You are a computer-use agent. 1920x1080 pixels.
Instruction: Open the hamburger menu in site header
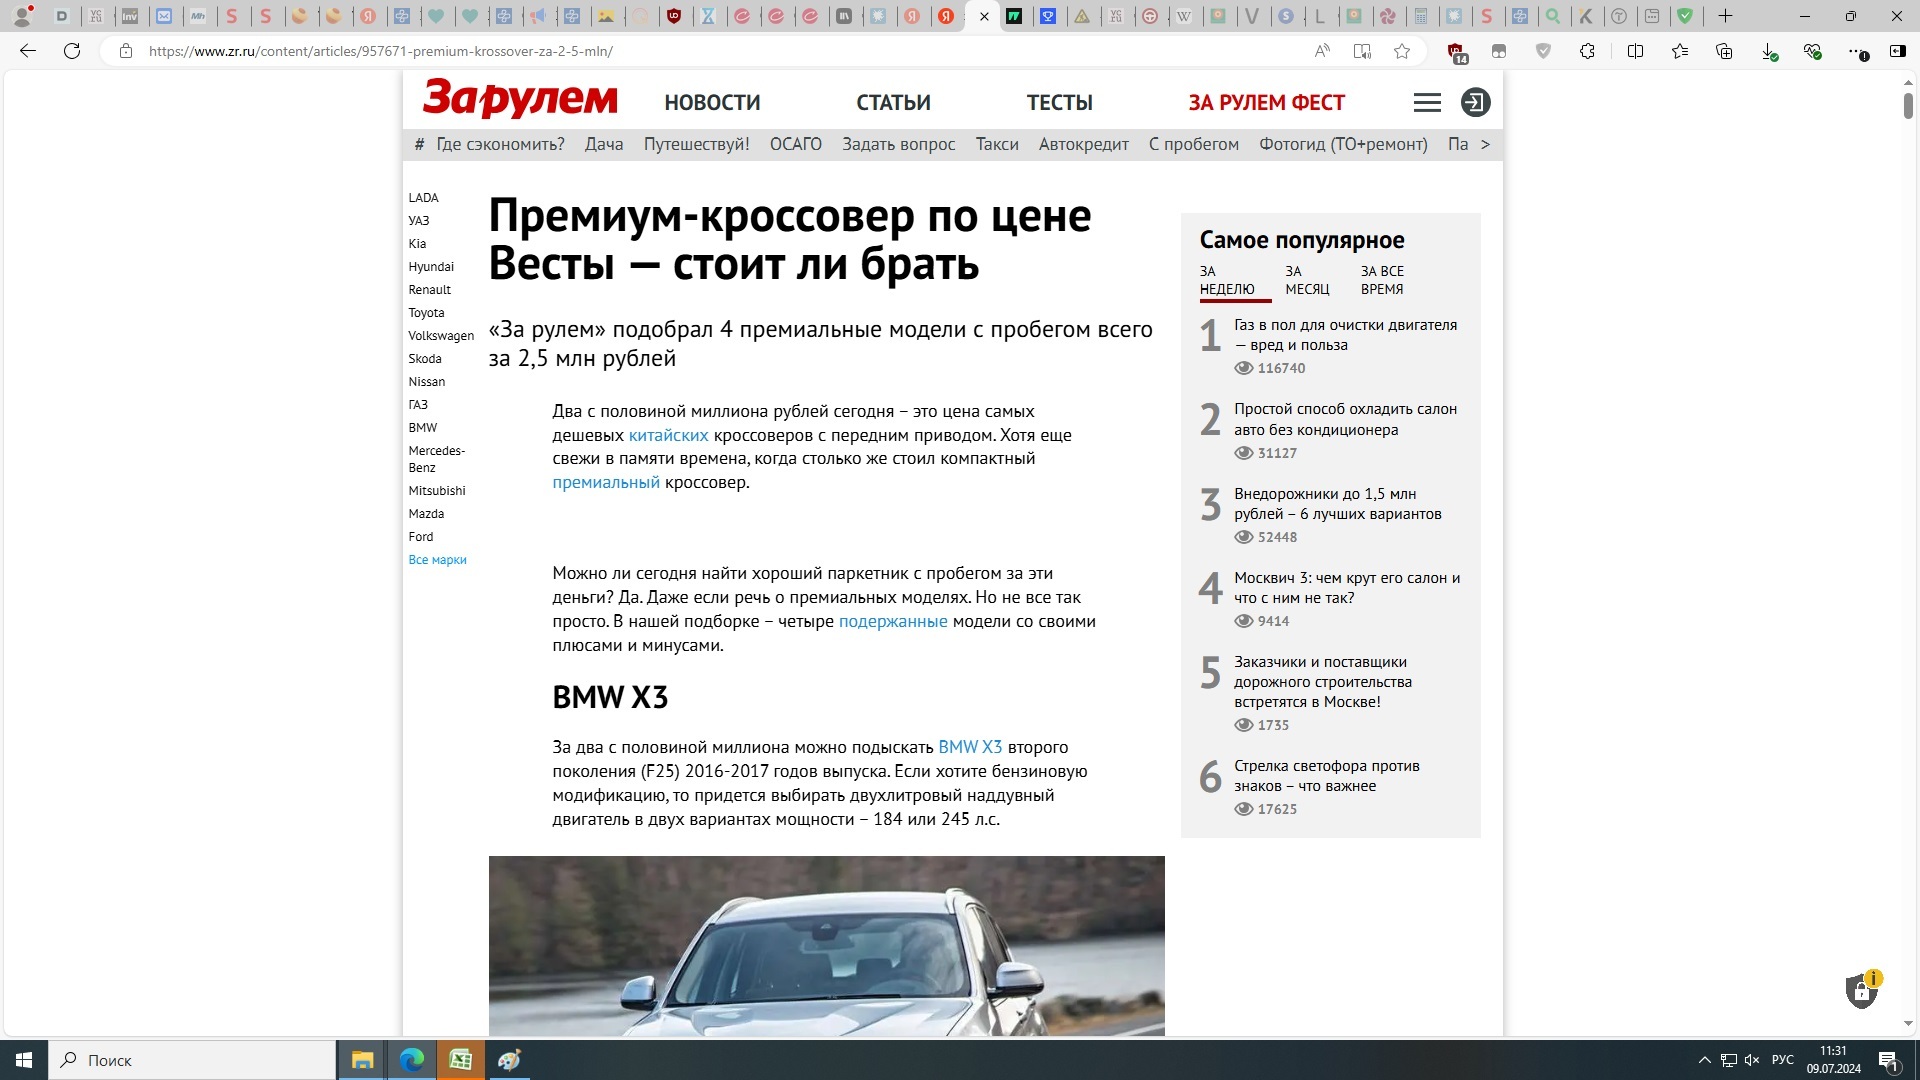1427,102
